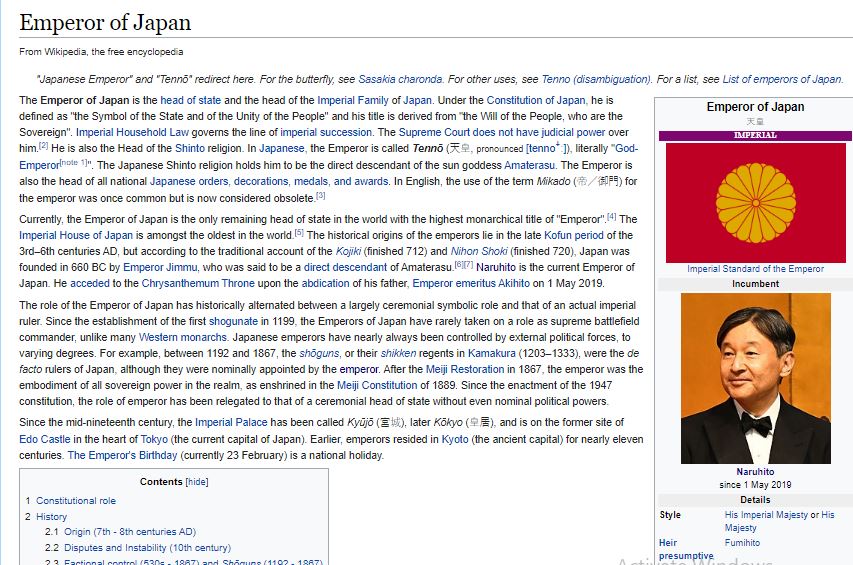Click citation reference [4]
This screenshot has height=565, width=853.
[611, 216]
